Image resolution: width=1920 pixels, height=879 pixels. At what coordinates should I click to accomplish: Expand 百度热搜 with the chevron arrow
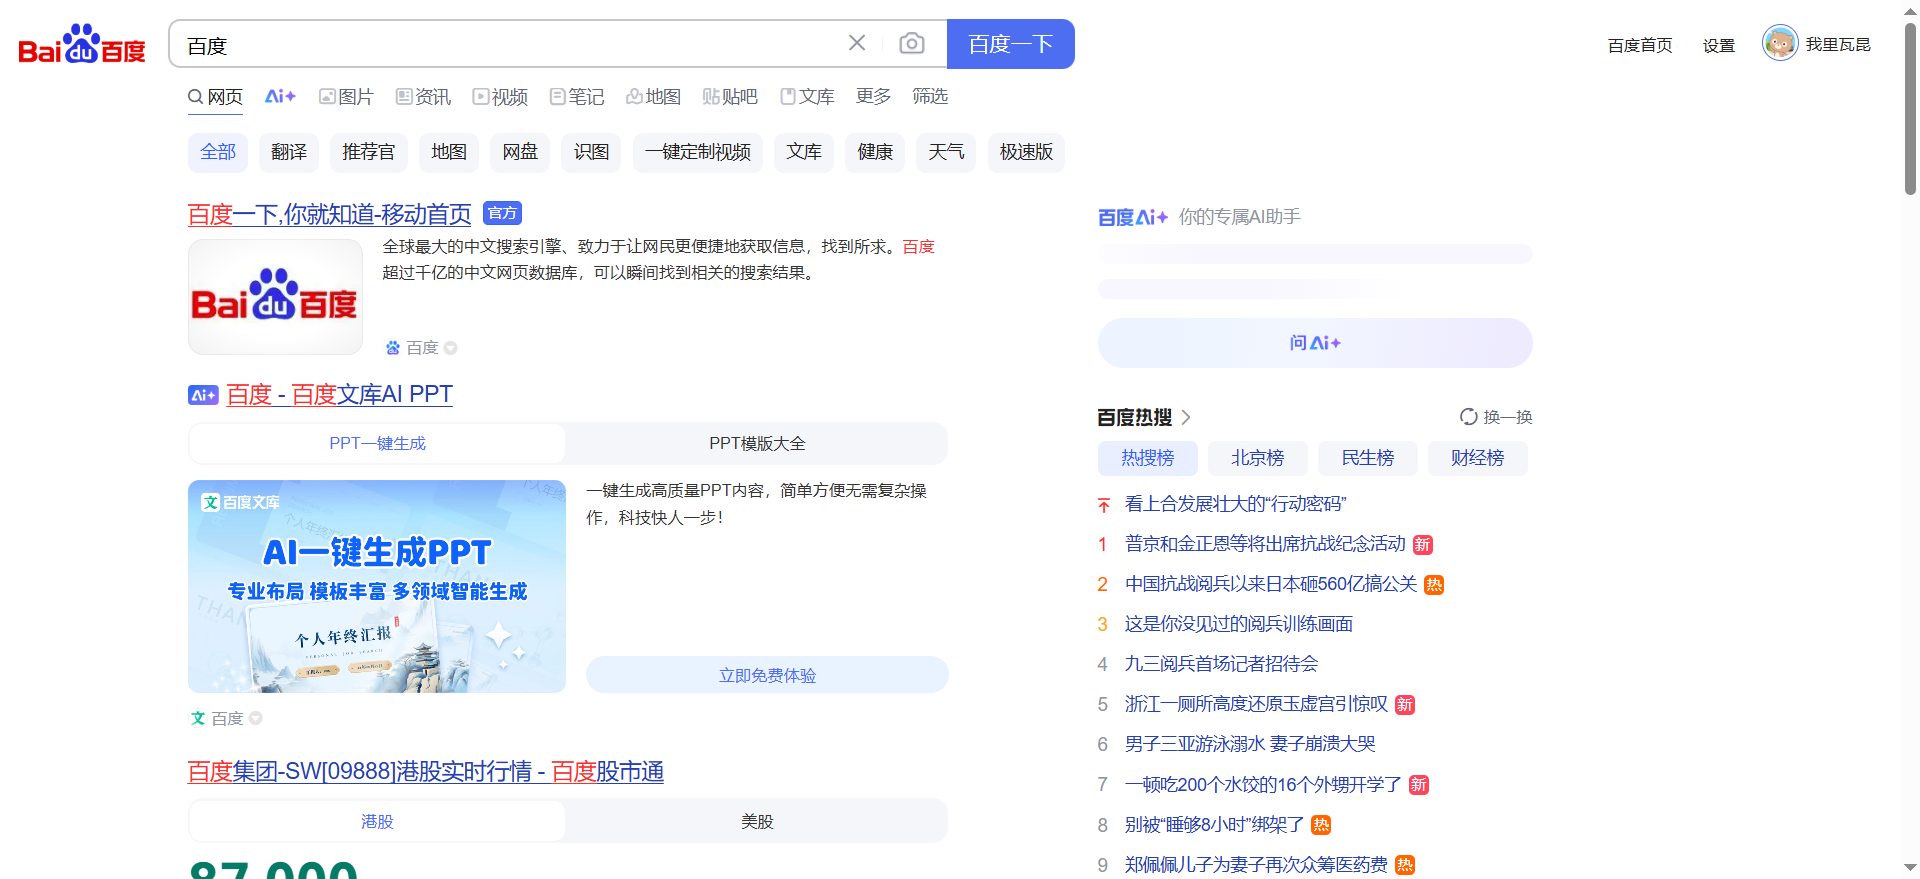tap(1186, 417)
